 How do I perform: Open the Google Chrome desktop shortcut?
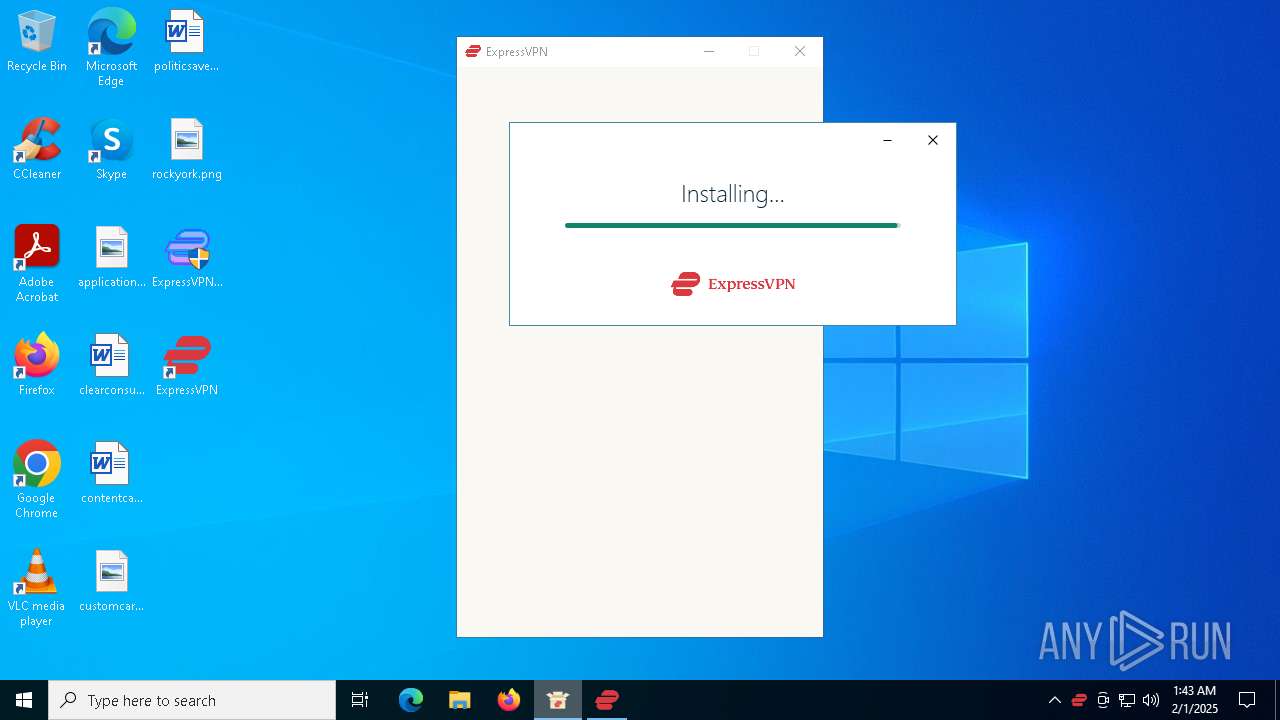(x=37, y=480)
